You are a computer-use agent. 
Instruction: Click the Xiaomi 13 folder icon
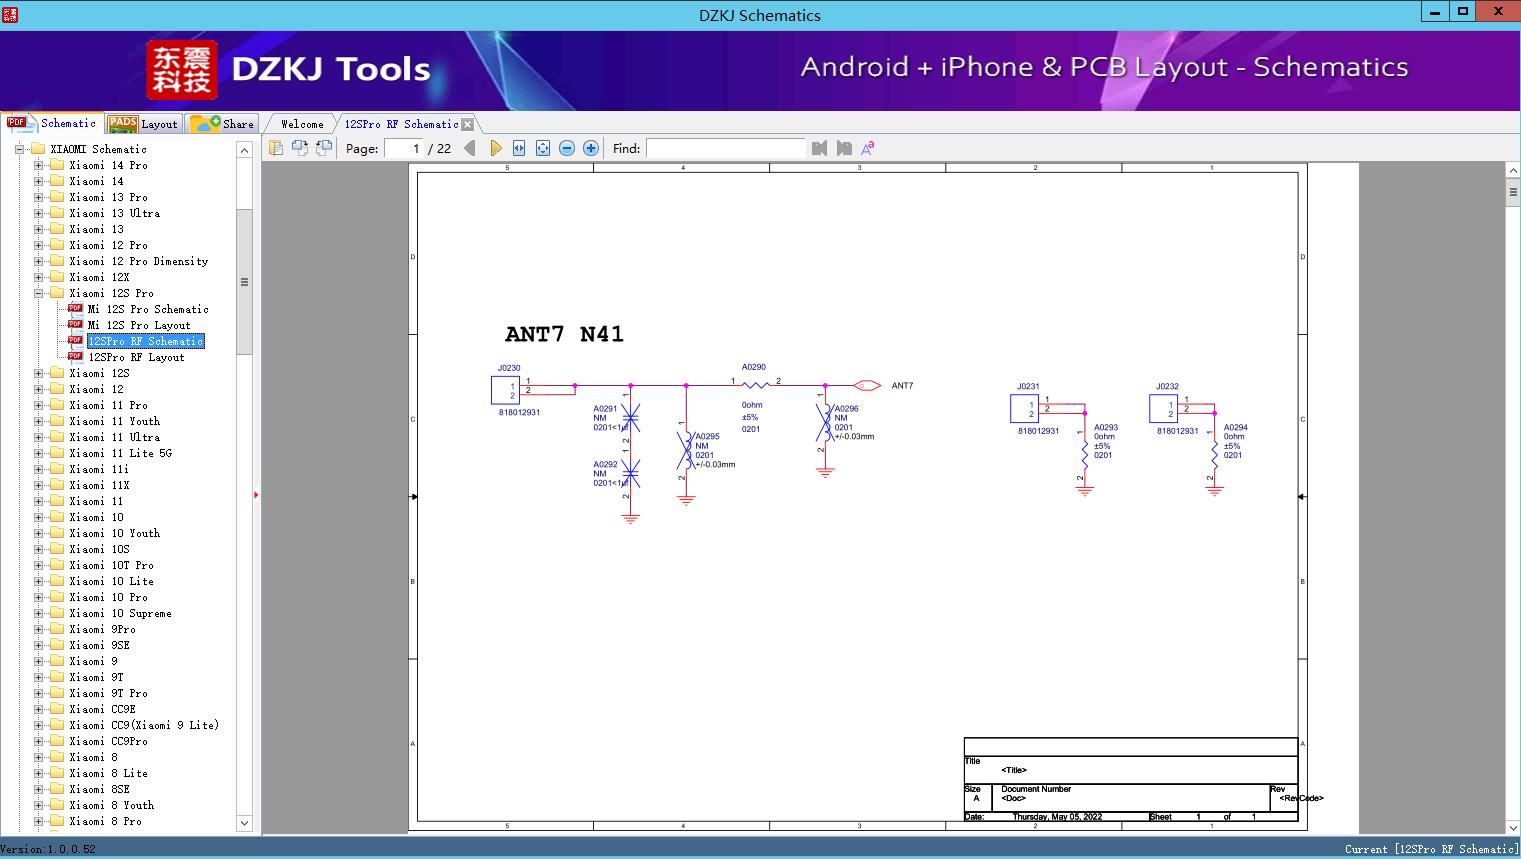point(57,229)
